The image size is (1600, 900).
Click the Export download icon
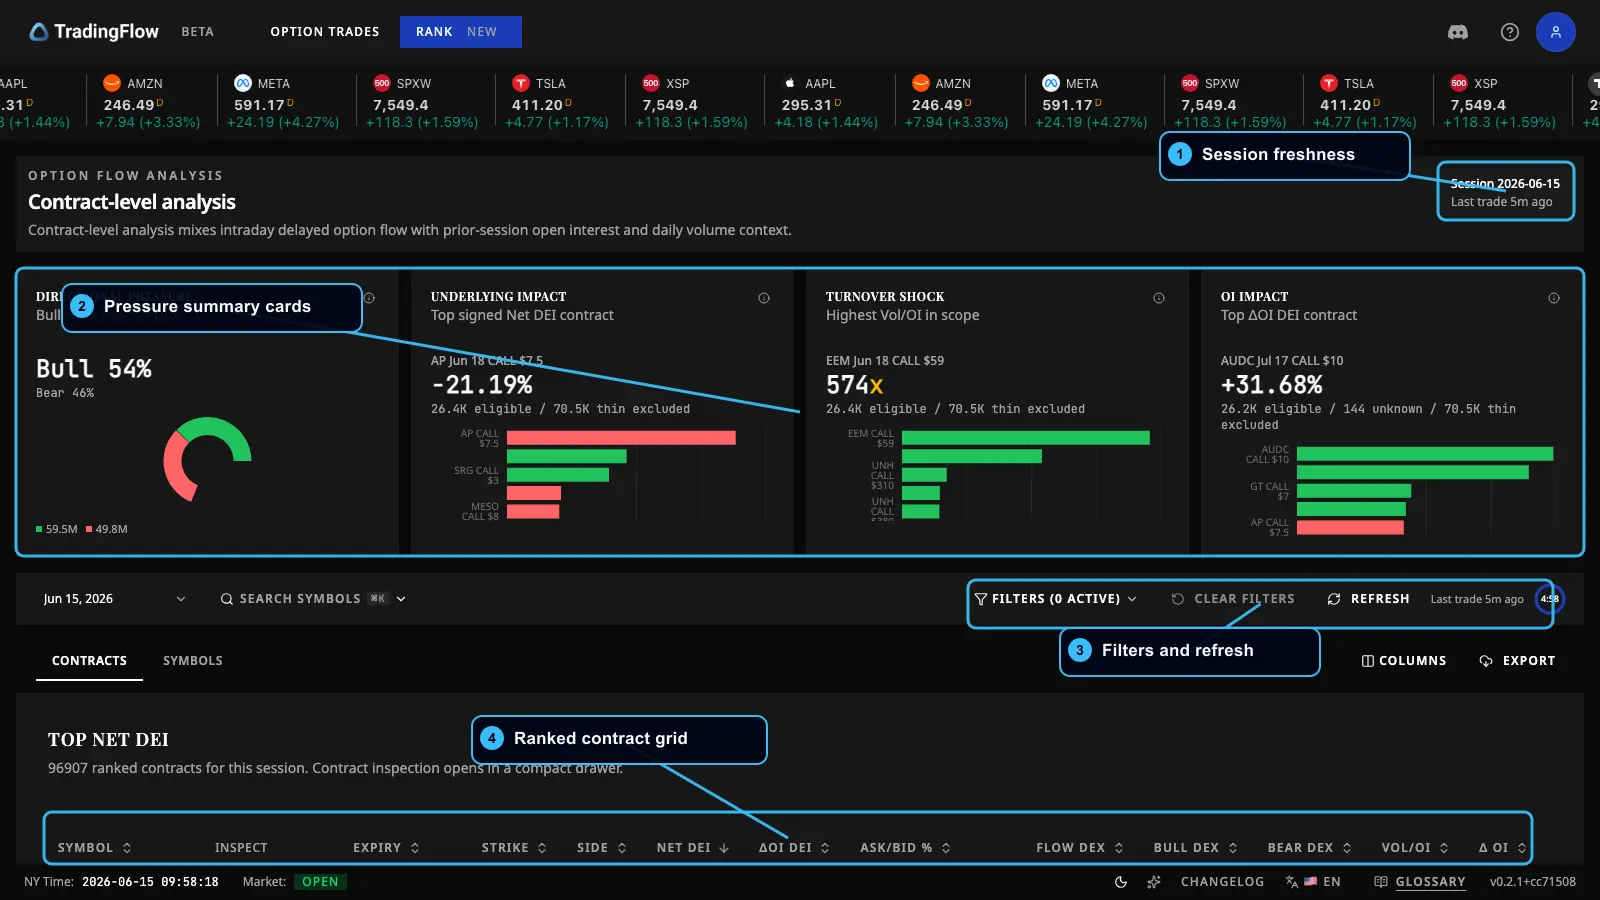click(1486, 661)
